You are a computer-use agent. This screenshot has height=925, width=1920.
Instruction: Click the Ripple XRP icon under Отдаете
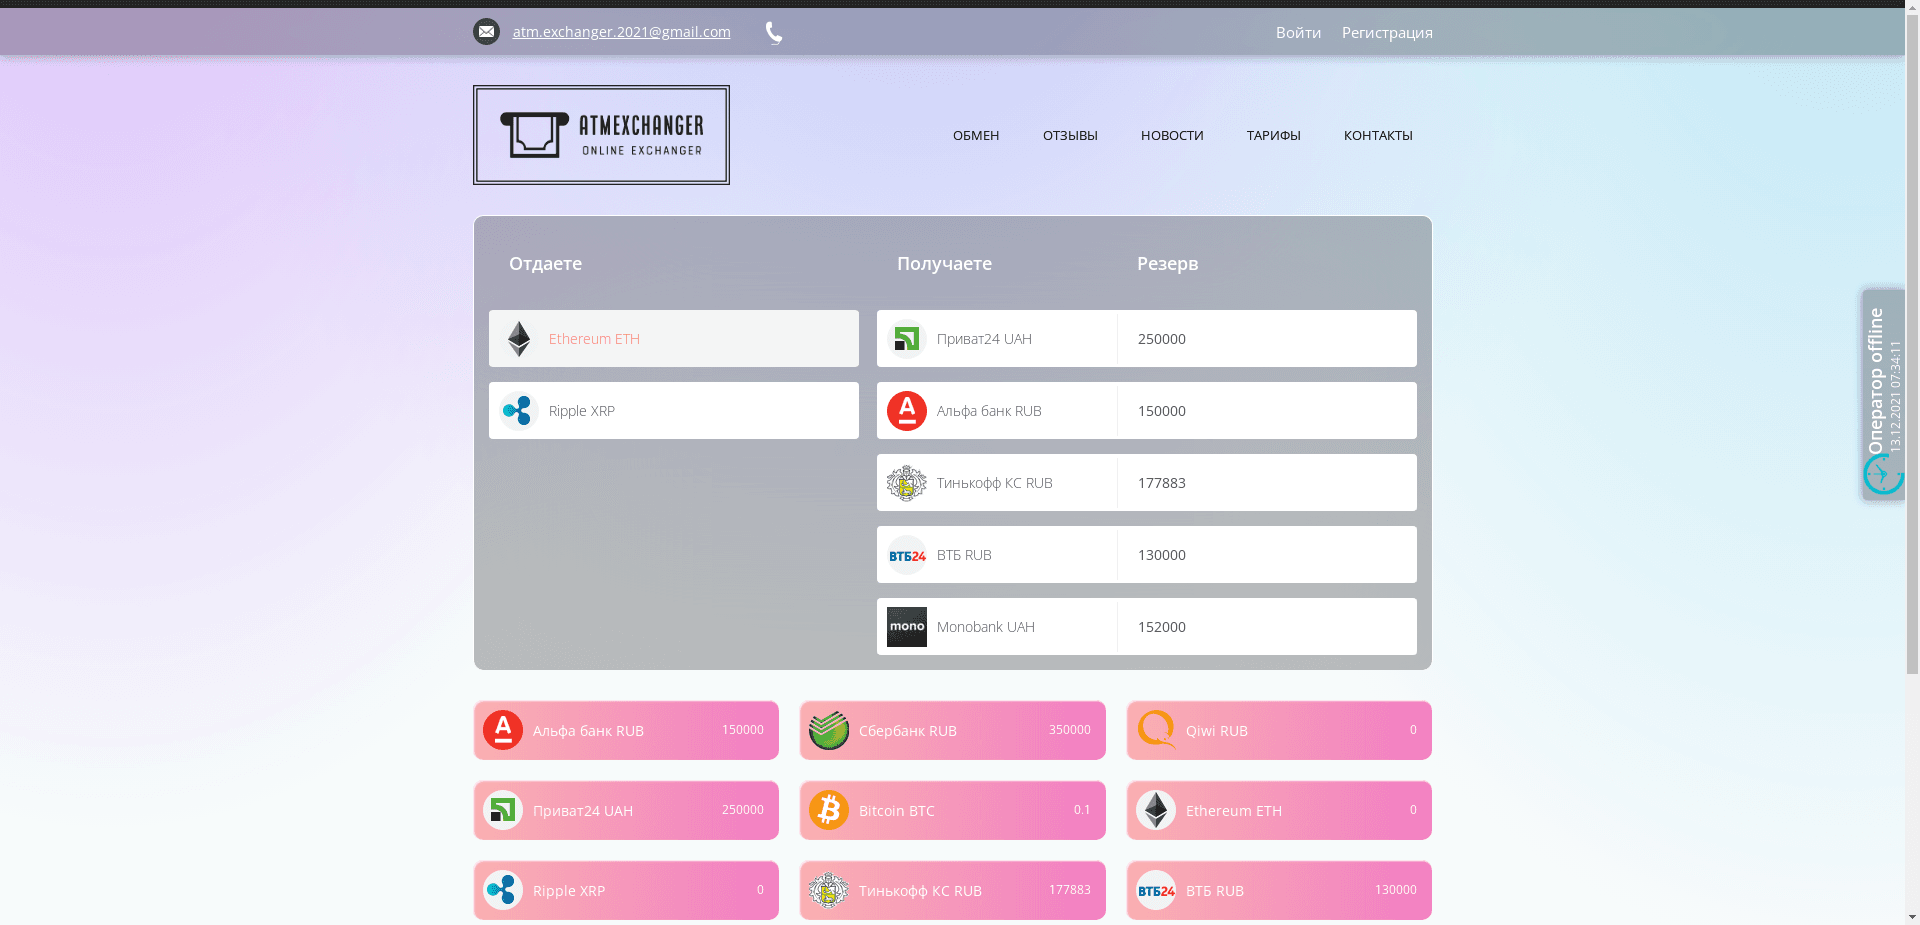click(x=519, y=411)
